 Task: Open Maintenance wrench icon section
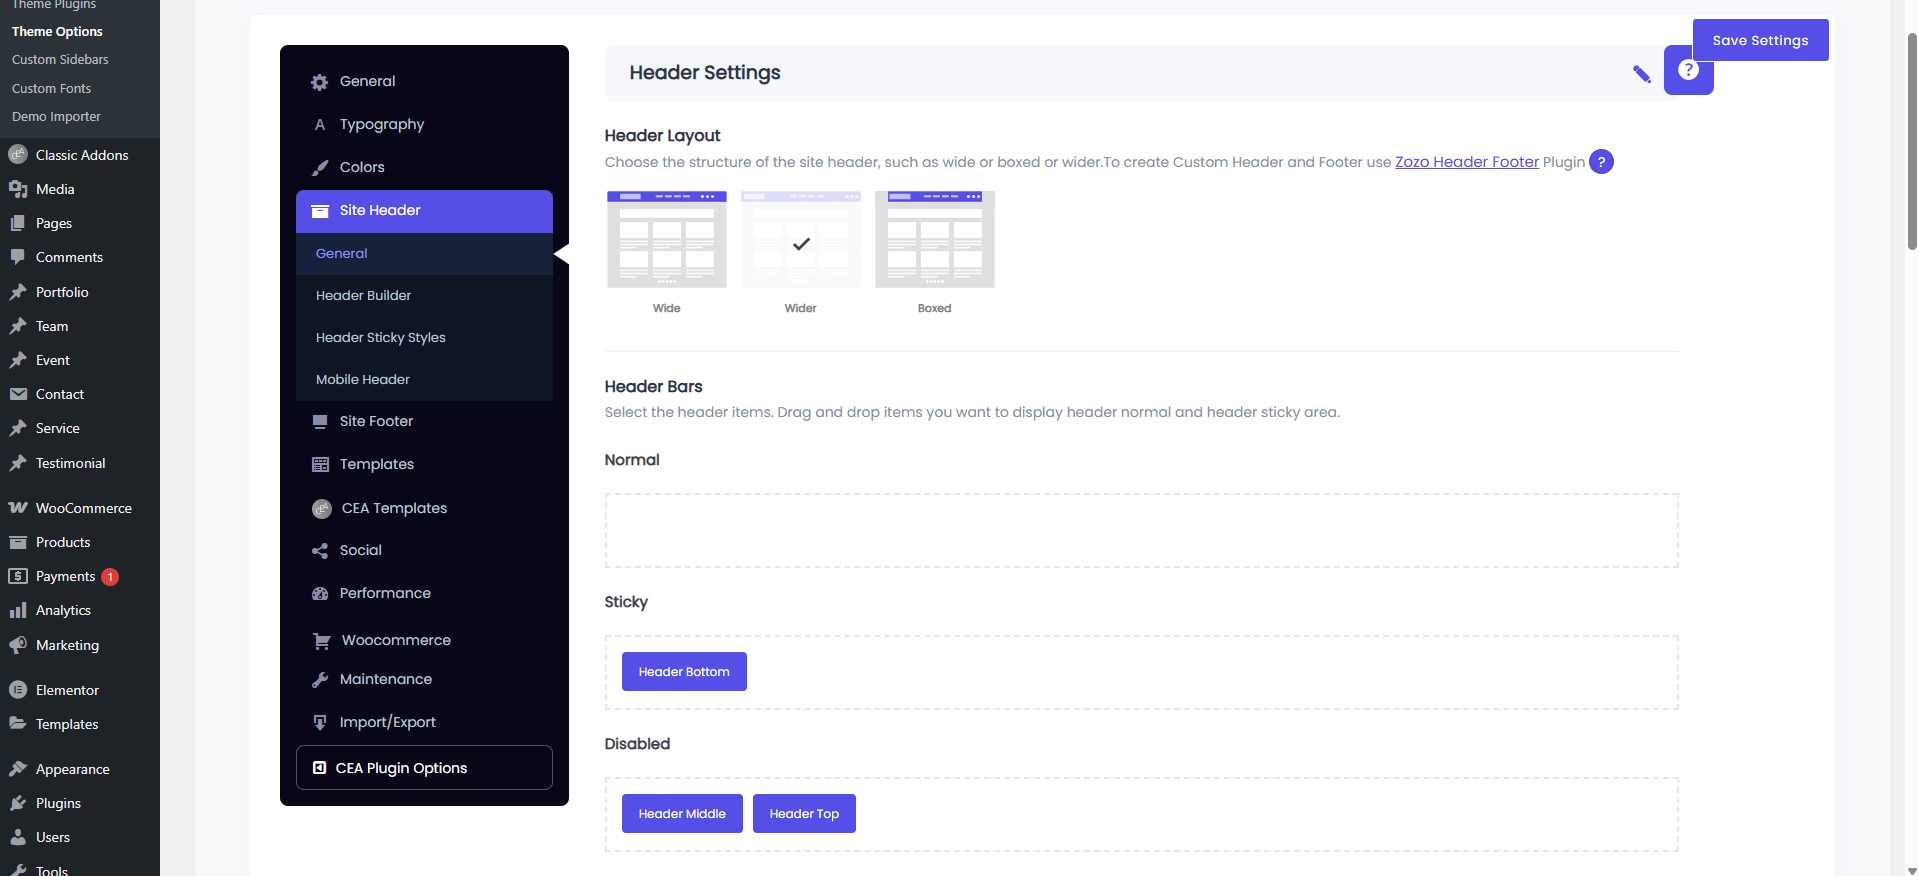pyautogui.click(x=385, y=680)
